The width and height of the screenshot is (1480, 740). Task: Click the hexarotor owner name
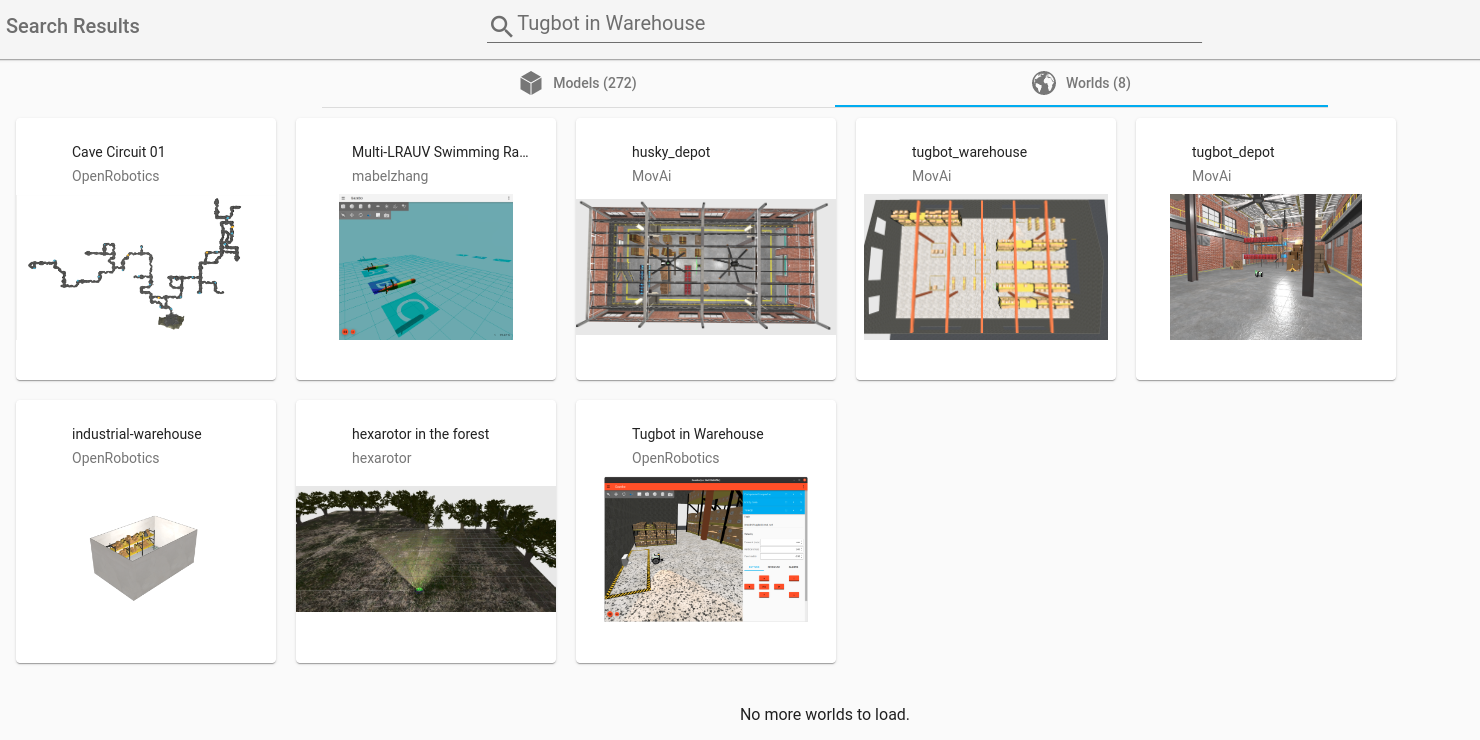coord(381,458)
